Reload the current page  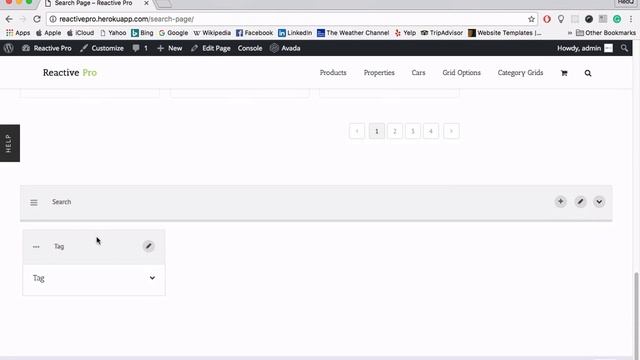pos(37,19)
